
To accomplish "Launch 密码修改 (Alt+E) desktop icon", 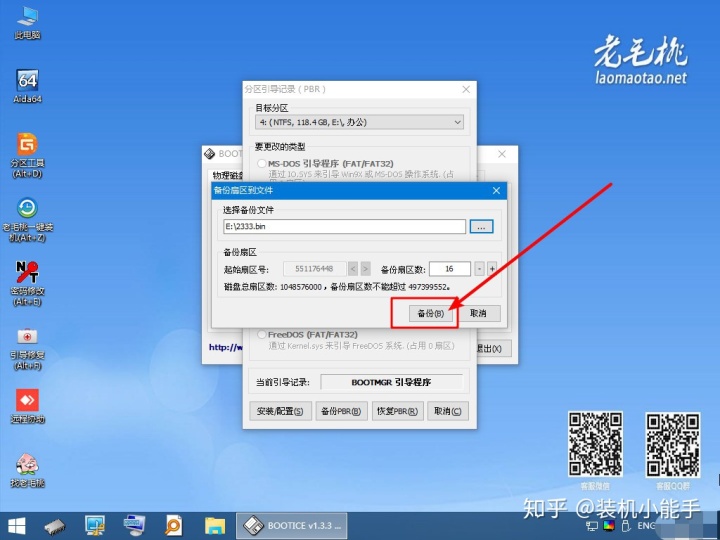I will [x=27, y=283].
